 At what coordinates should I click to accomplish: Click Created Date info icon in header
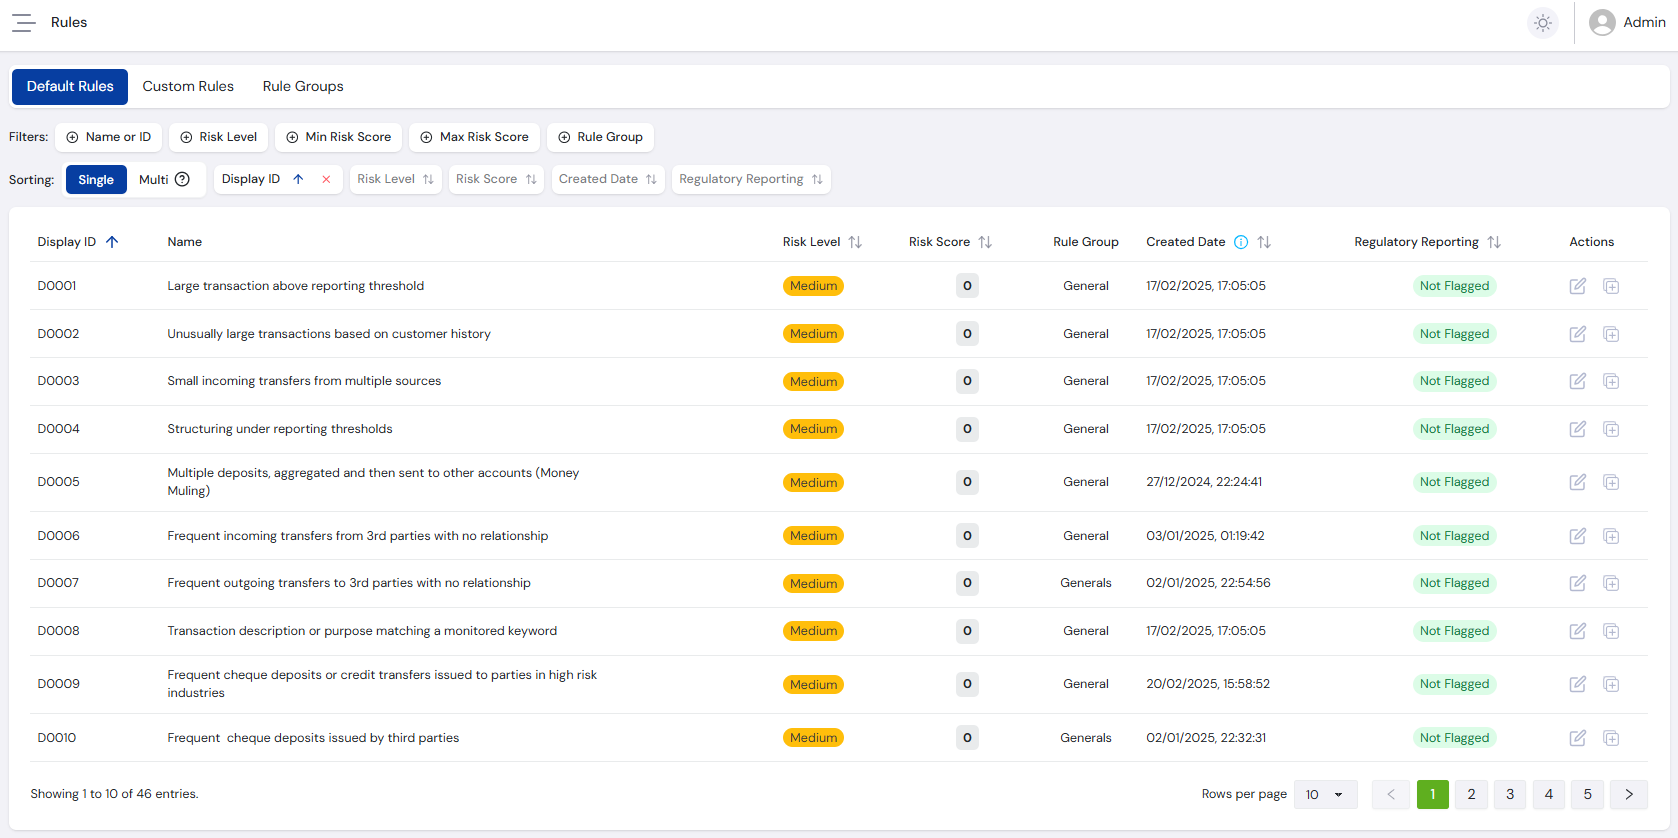(x=1241, y=242)
